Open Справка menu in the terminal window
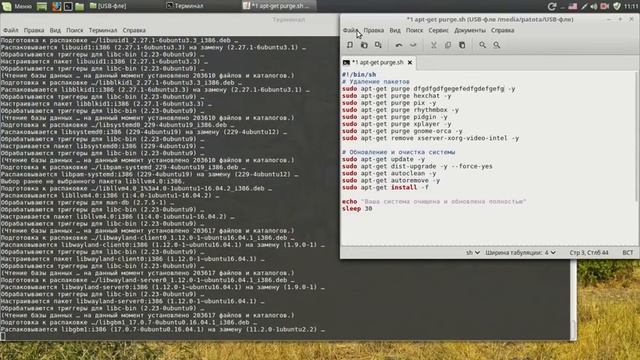The width and height of the screenshot is (640, 360). click(x=134, y=30)
